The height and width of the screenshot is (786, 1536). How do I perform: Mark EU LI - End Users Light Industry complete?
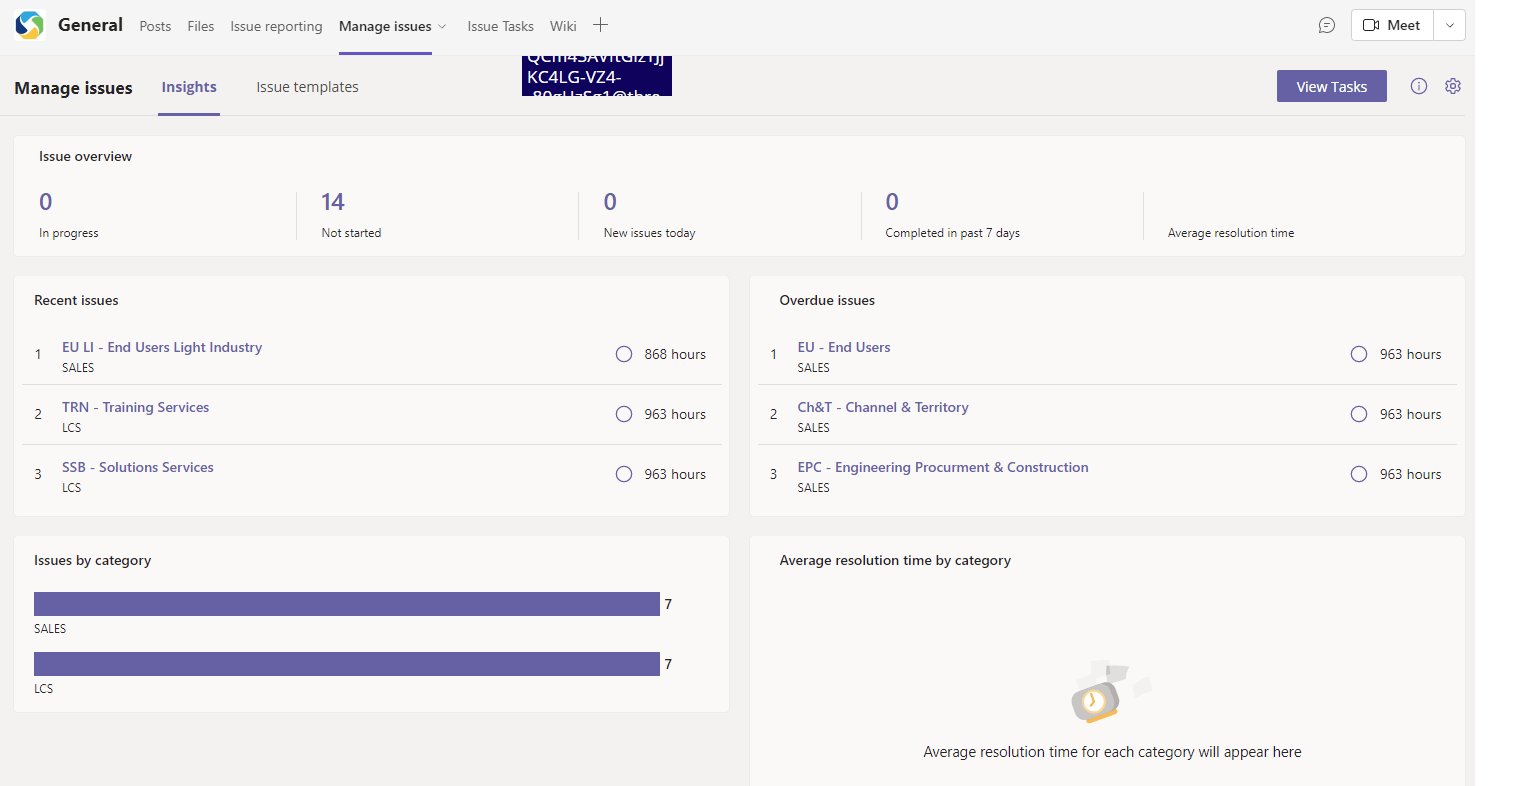click(x=624, y=354)
